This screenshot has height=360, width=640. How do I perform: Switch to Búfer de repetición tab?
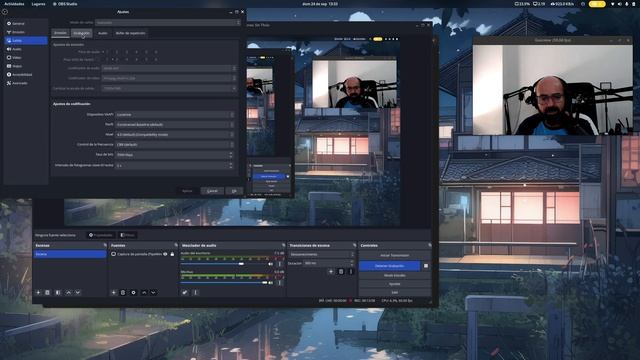click(x=130, y=33)
